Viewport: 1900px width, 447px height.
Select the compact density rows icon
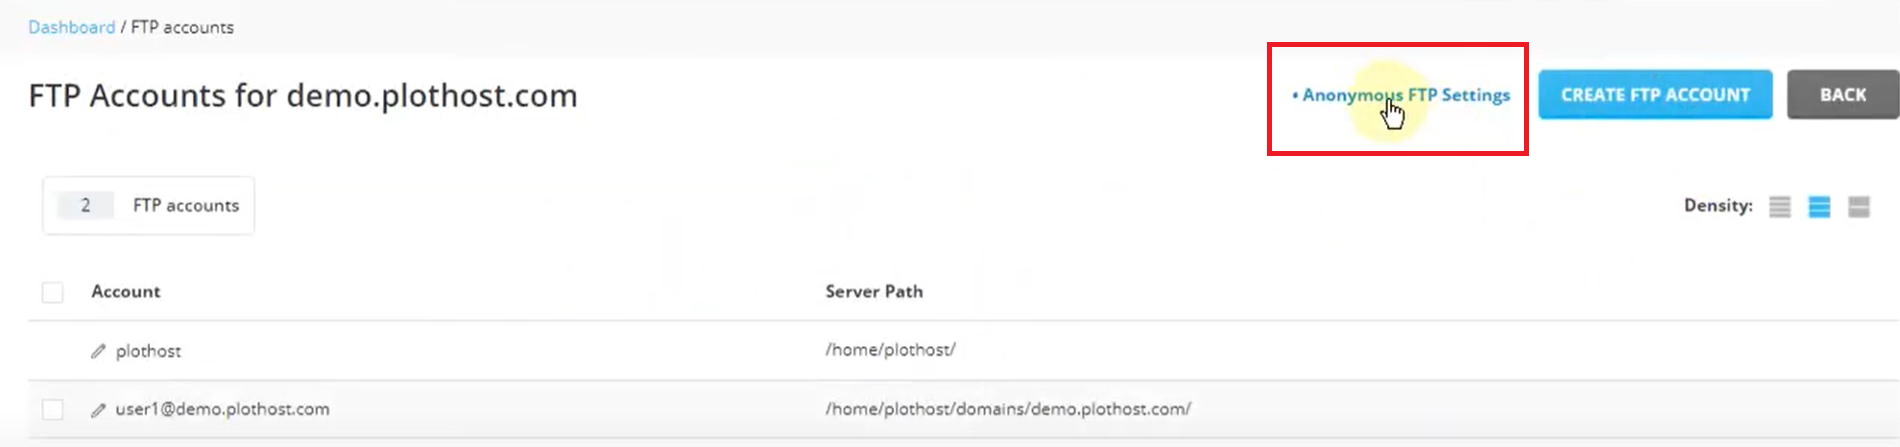pyautogui.click(x=1780, y=207)
